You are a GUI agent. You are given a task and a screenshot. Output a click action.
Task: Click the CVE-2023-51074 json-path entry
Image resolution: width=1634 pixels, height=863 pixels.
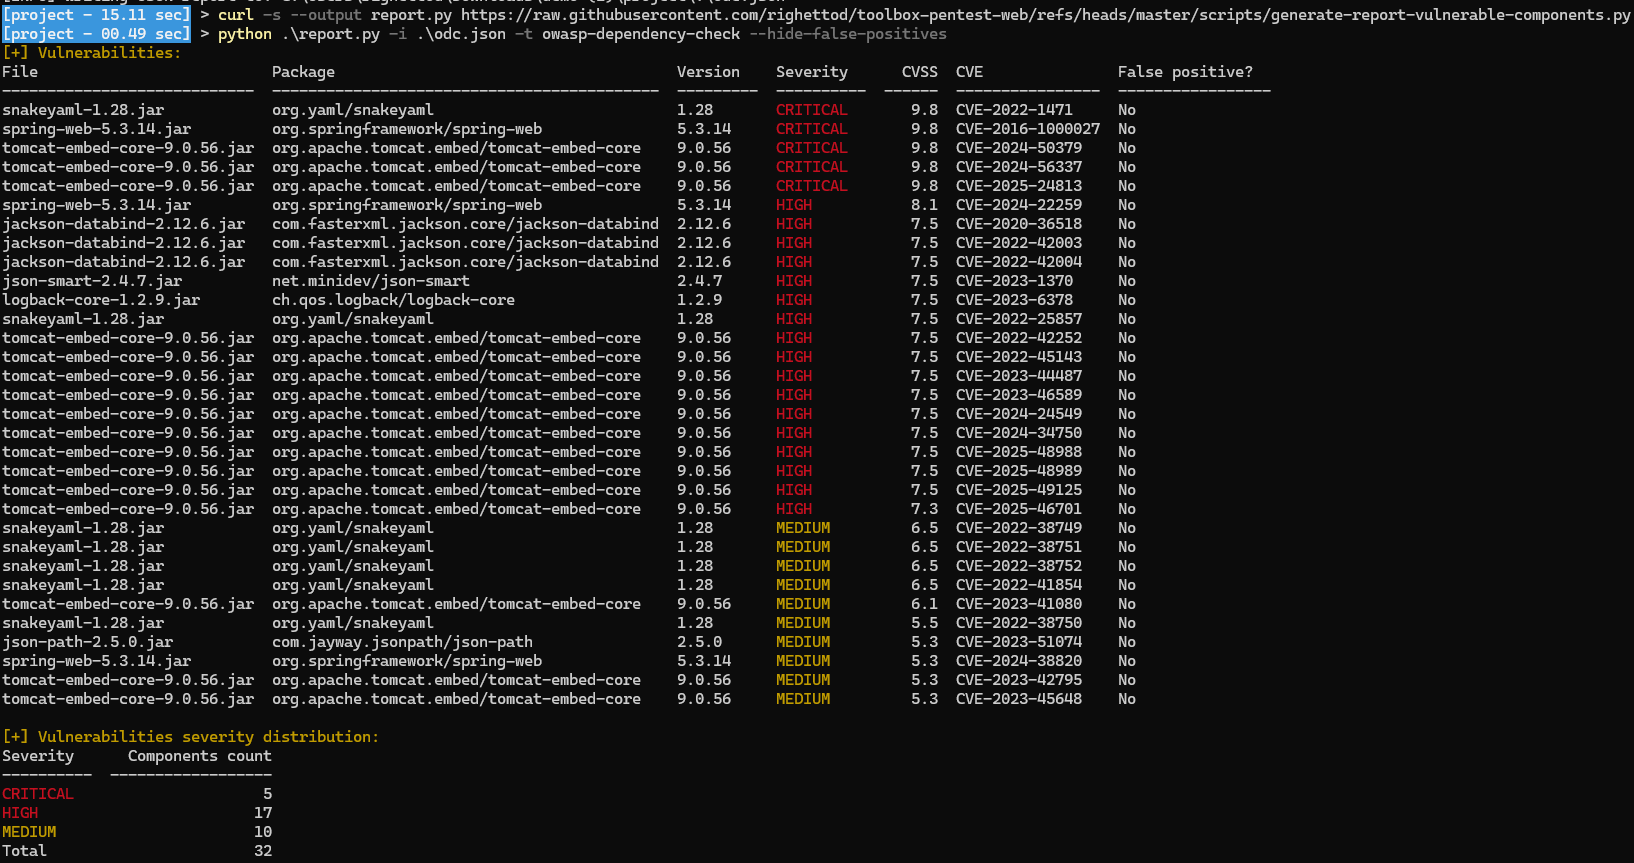pyautogui.click(x=1019, y=642)
